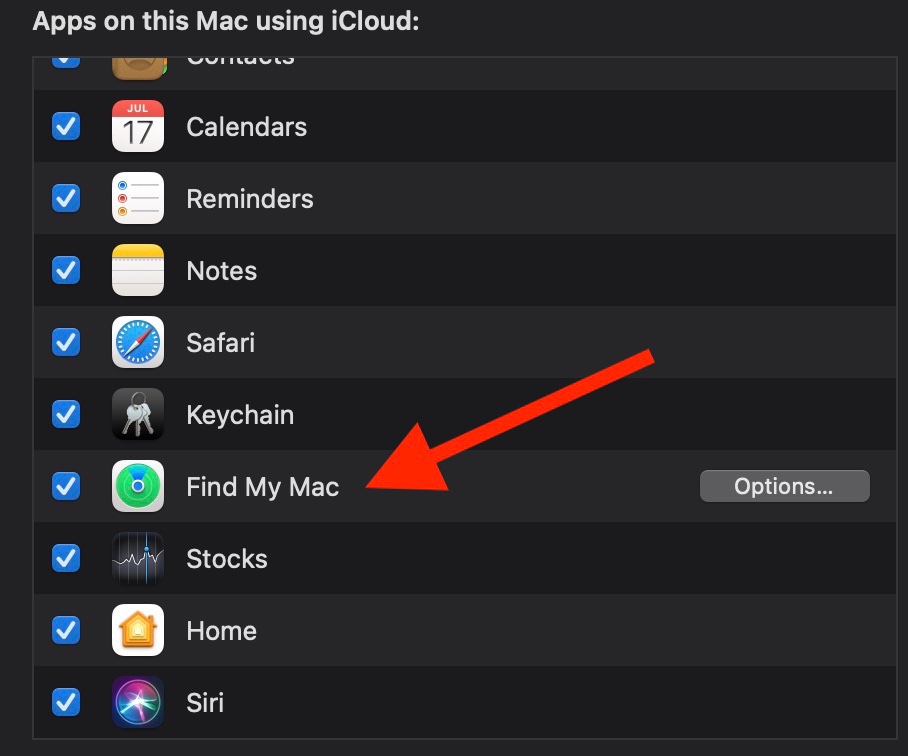
Task: Click the Calendars app icon
Action: (x=138, y=126)
